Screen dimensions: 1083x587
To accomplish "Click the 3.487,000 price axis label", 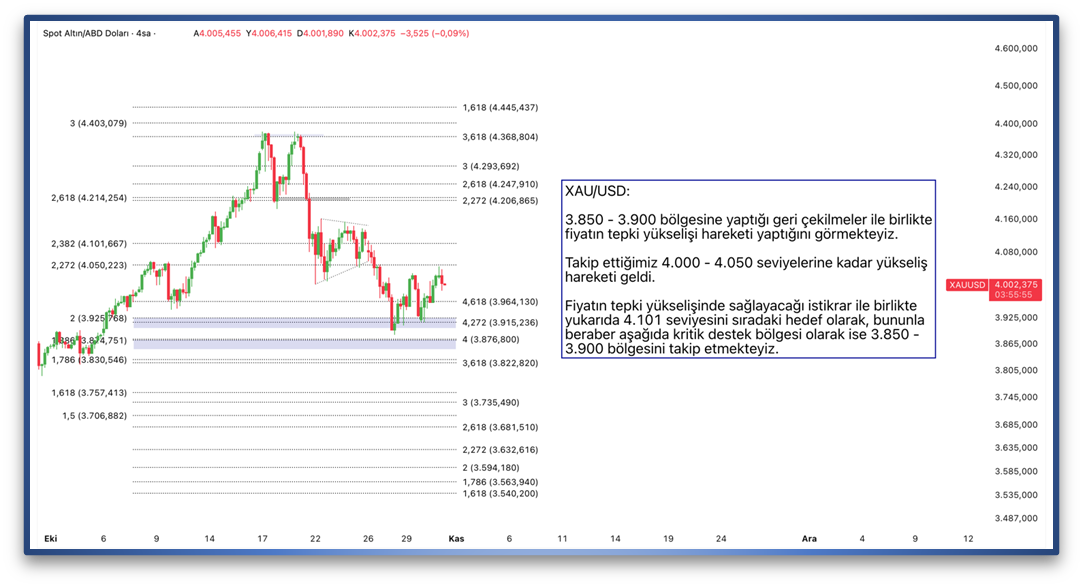I will tap(1014, 518).
